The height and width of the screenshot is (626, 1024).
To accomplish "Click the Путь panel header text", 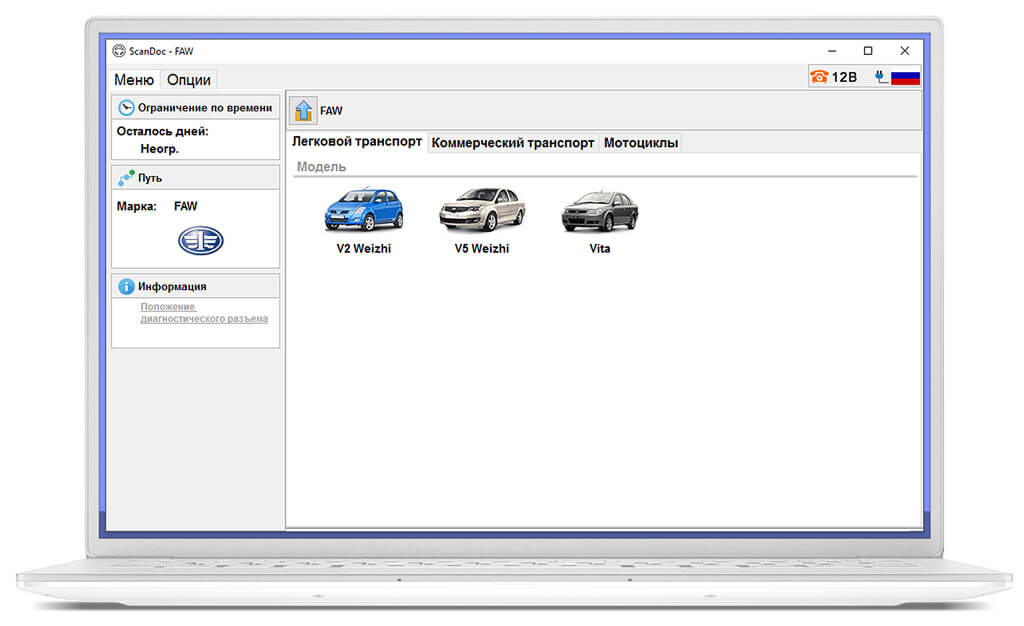I will tap(150, 178).
